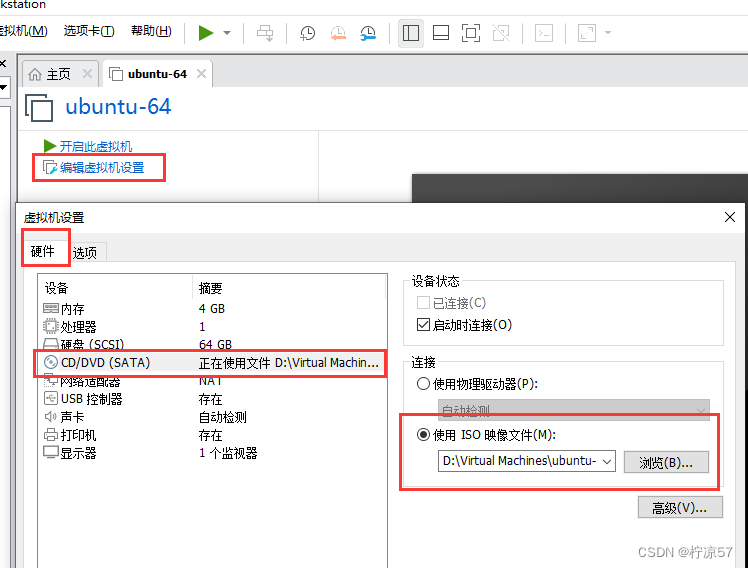The image size is (748, 568).
Task: Select the 使用物理驱动器(P) radio button
Action: click(423, 383)
